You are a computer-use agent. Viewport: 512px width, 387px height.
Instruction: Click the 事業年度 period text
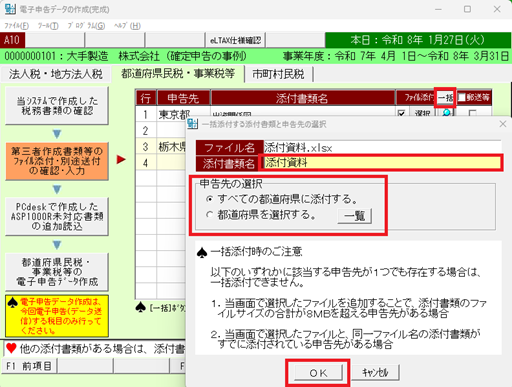[396, 56]
